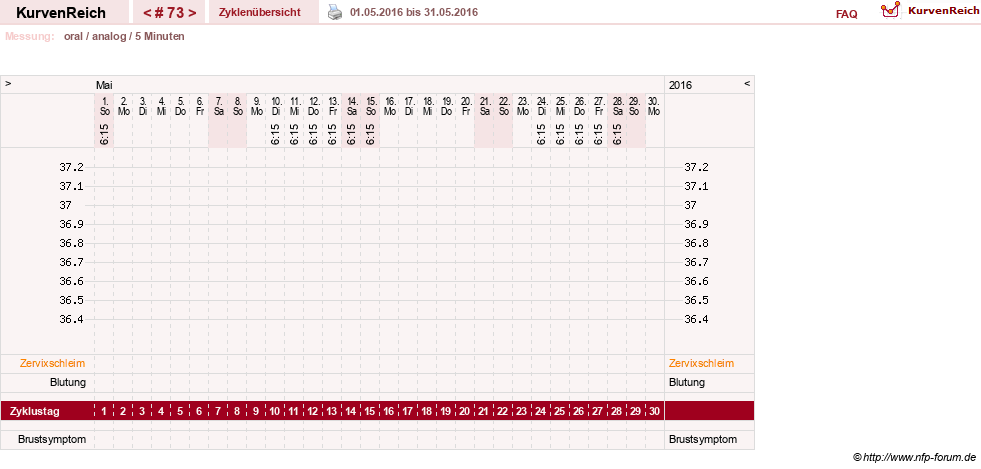The image size is (981, 469).
Task: Open the KurvenReich logo link top right
Action: point(930,11)
